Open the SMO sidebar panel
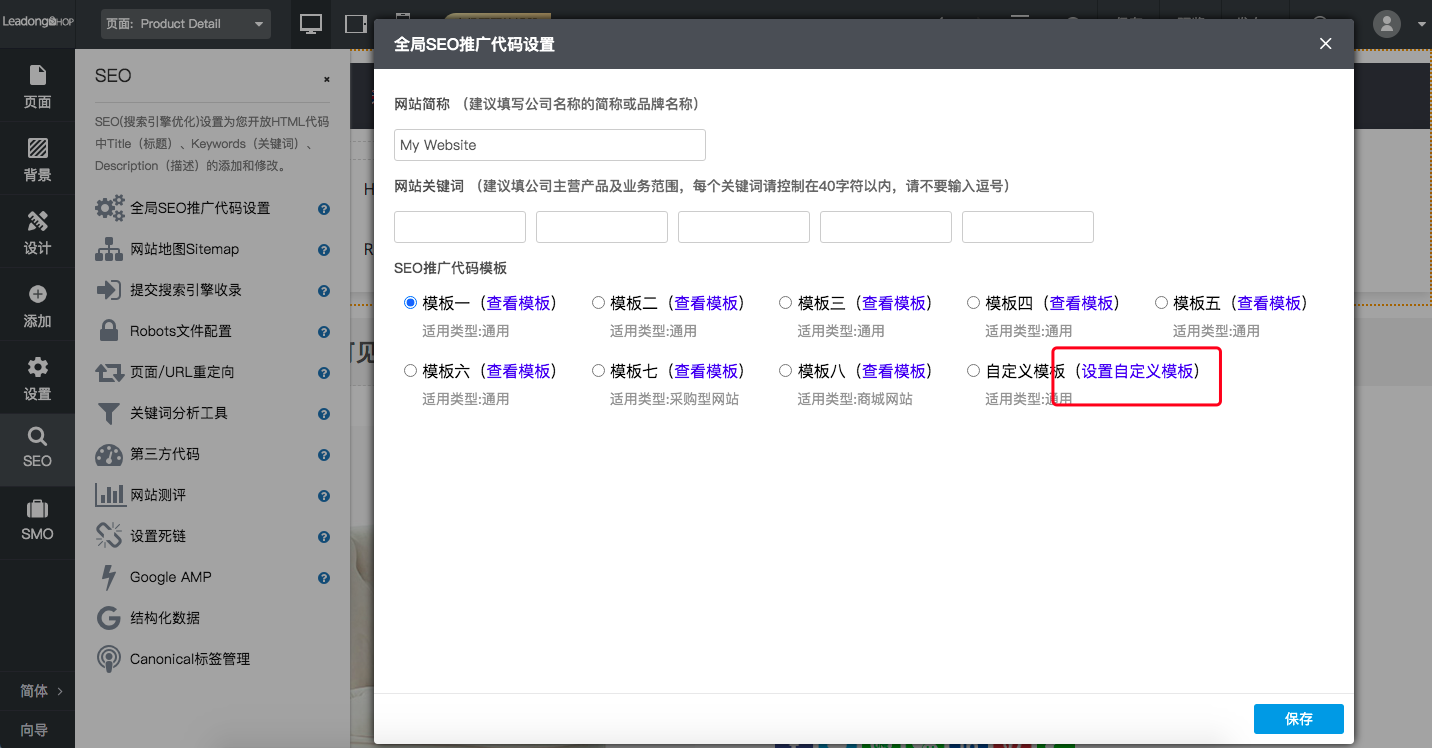Viewport: 1432px width, 748px height. click(x=37, y=521)
